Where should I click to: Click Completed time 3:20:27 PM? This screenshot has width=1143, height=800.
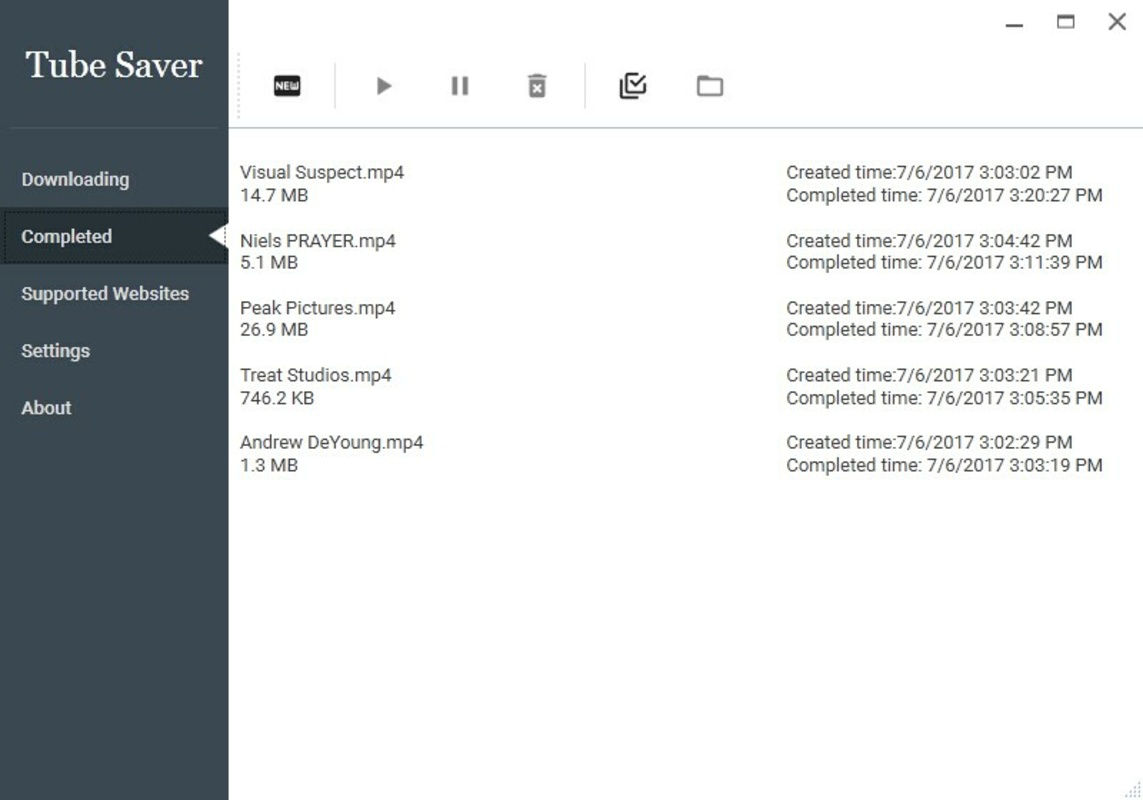pos(944,195)
